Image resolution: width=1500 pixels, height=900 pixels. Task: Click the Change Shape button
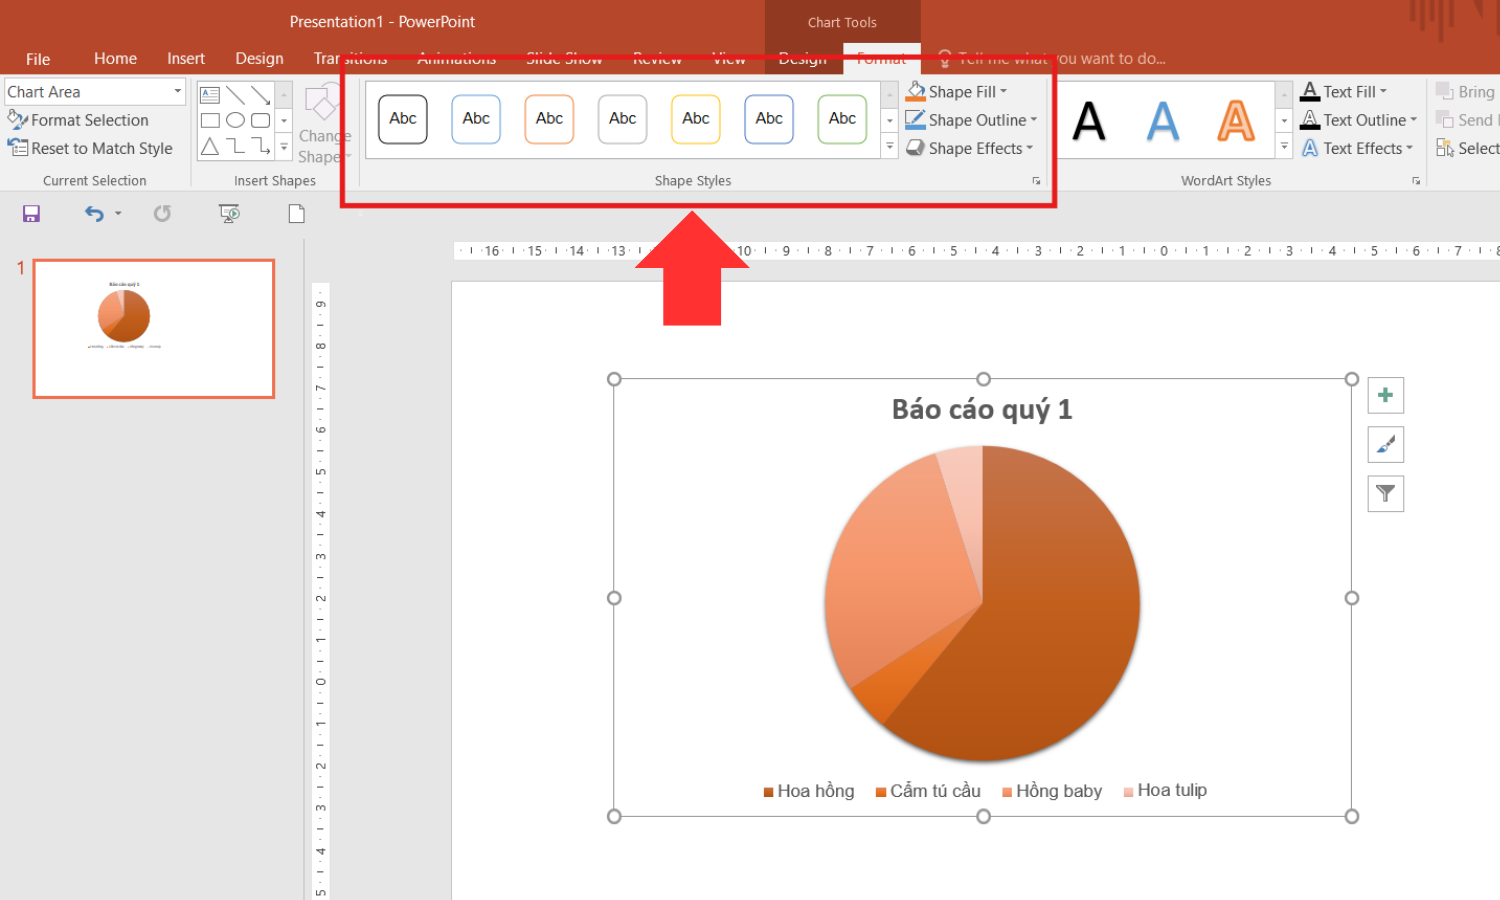click(322, 120)
